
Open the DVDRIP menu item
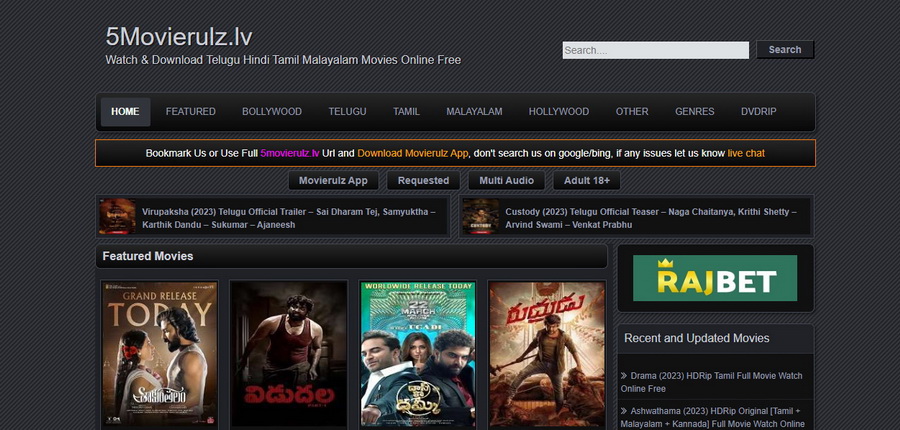(x=758, y=111)
